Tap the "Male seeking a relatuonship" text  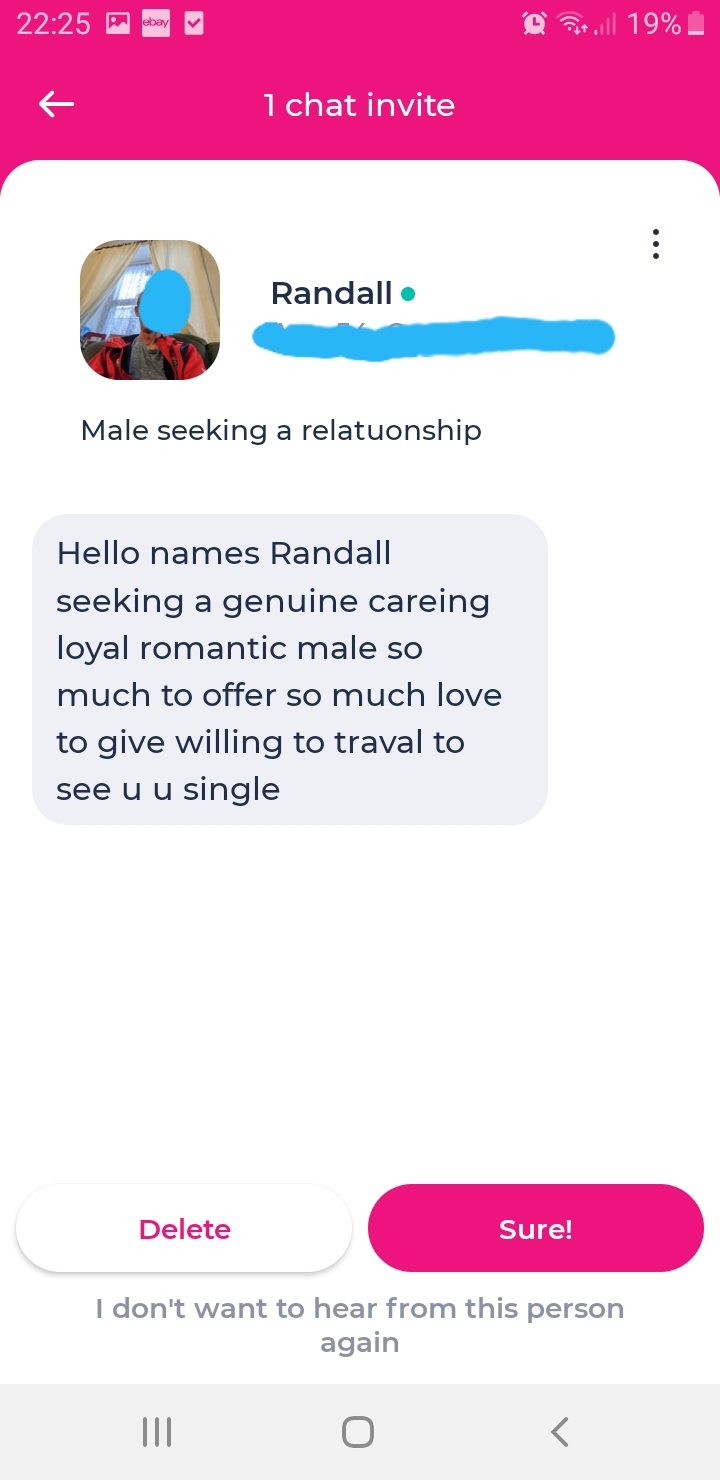click(281, 431)
